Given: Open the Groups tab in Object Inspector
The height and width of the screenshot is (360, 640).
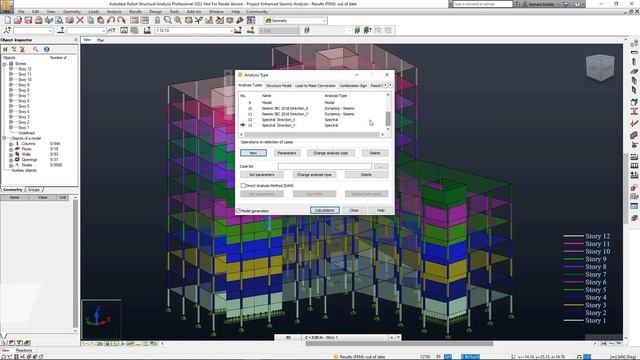Looking at the screenshot, I should (x=34, y=190).
